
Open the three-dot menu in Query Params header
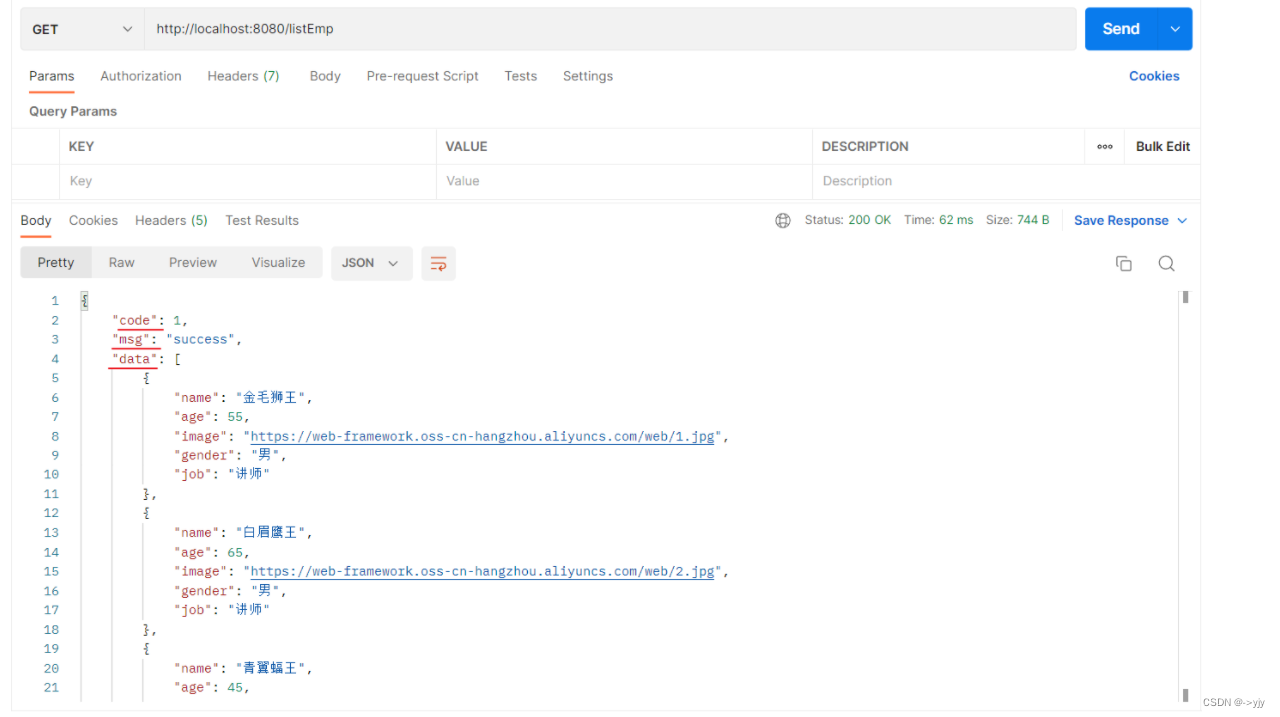tap(1104, 146)
